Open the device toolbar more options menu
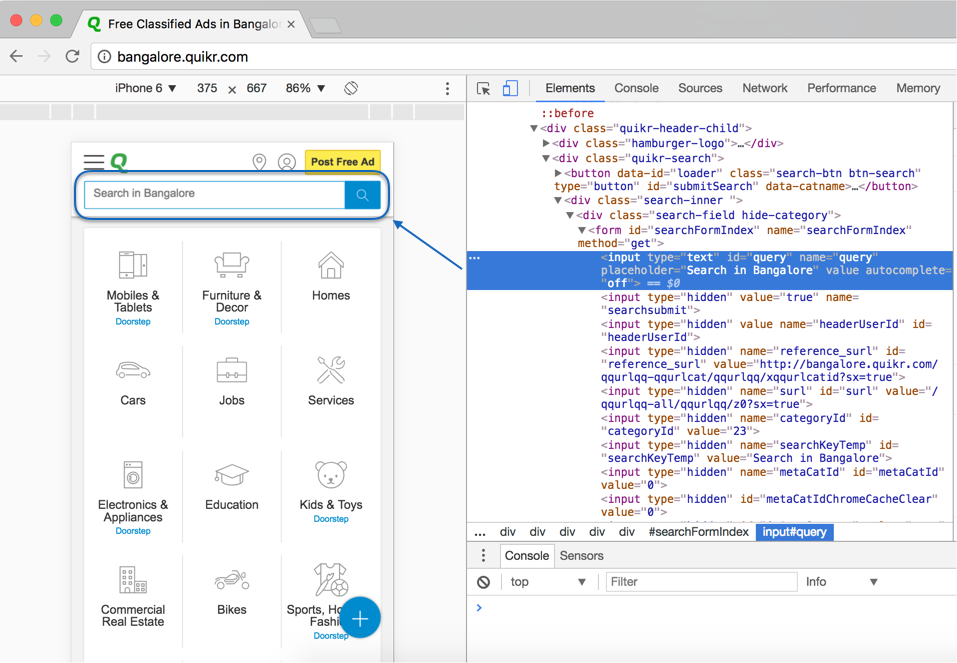The height and width of the screenshot is (663, 957). tap(447, 89)
